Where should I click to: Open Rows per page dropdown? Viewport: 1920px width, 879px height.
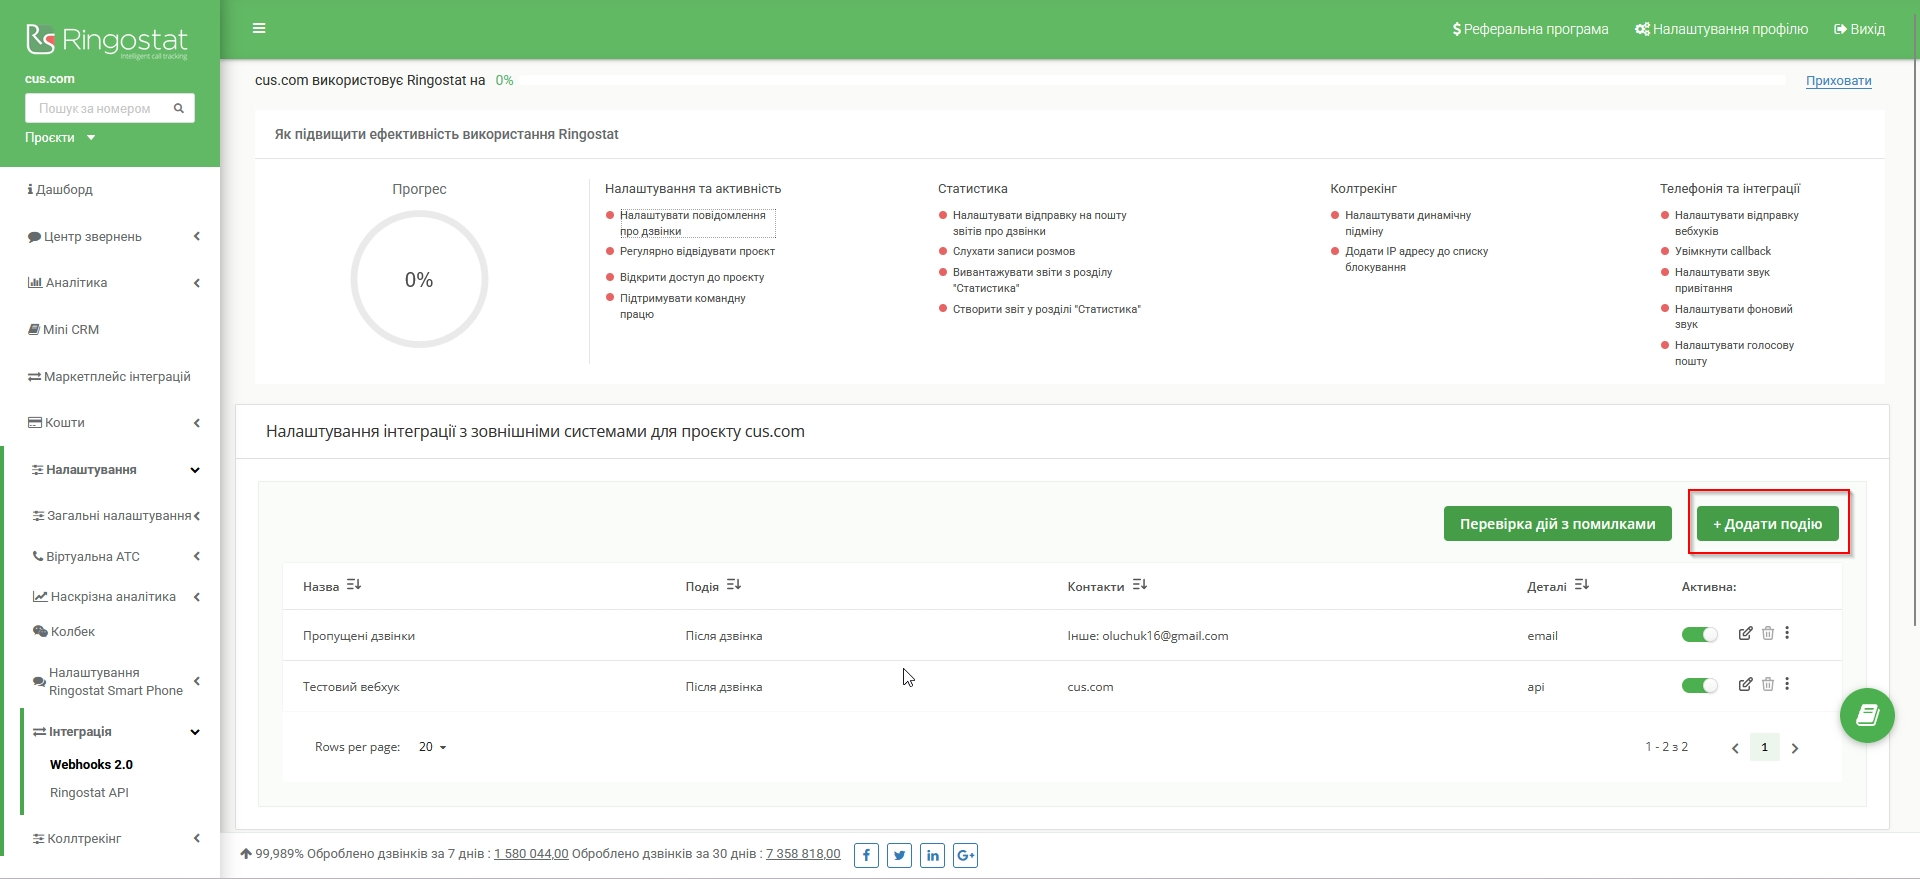tap(432, 747)
